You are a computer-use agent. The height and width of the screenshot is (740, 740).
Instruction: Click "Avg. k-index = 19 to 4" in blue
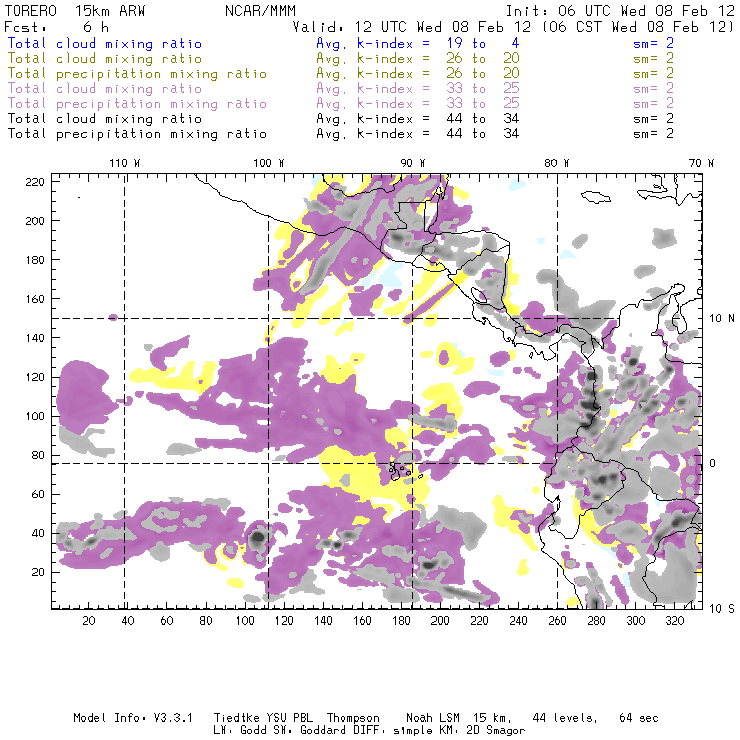(x=418, y=43)
